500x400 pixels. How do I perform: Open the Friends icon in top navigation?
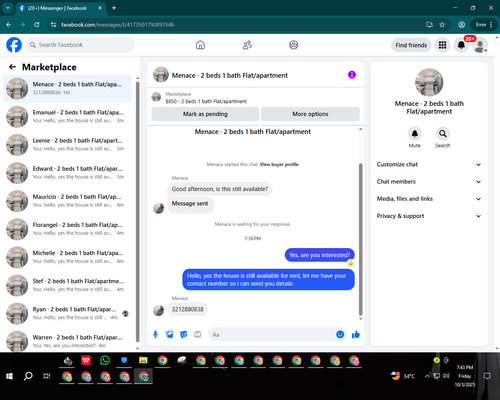point(247,45)
